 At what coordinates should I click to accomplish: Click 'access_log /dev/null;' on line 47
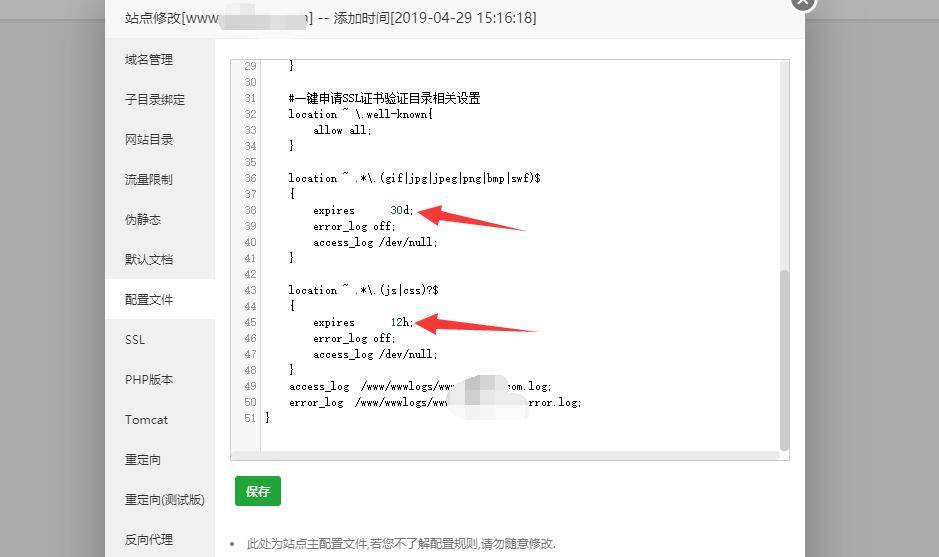click(375, 355)
